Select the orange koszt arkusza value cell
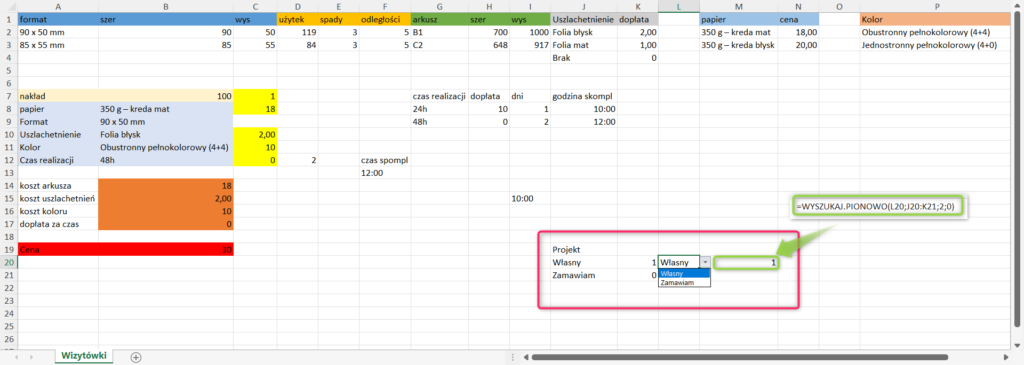 point(166,185)
